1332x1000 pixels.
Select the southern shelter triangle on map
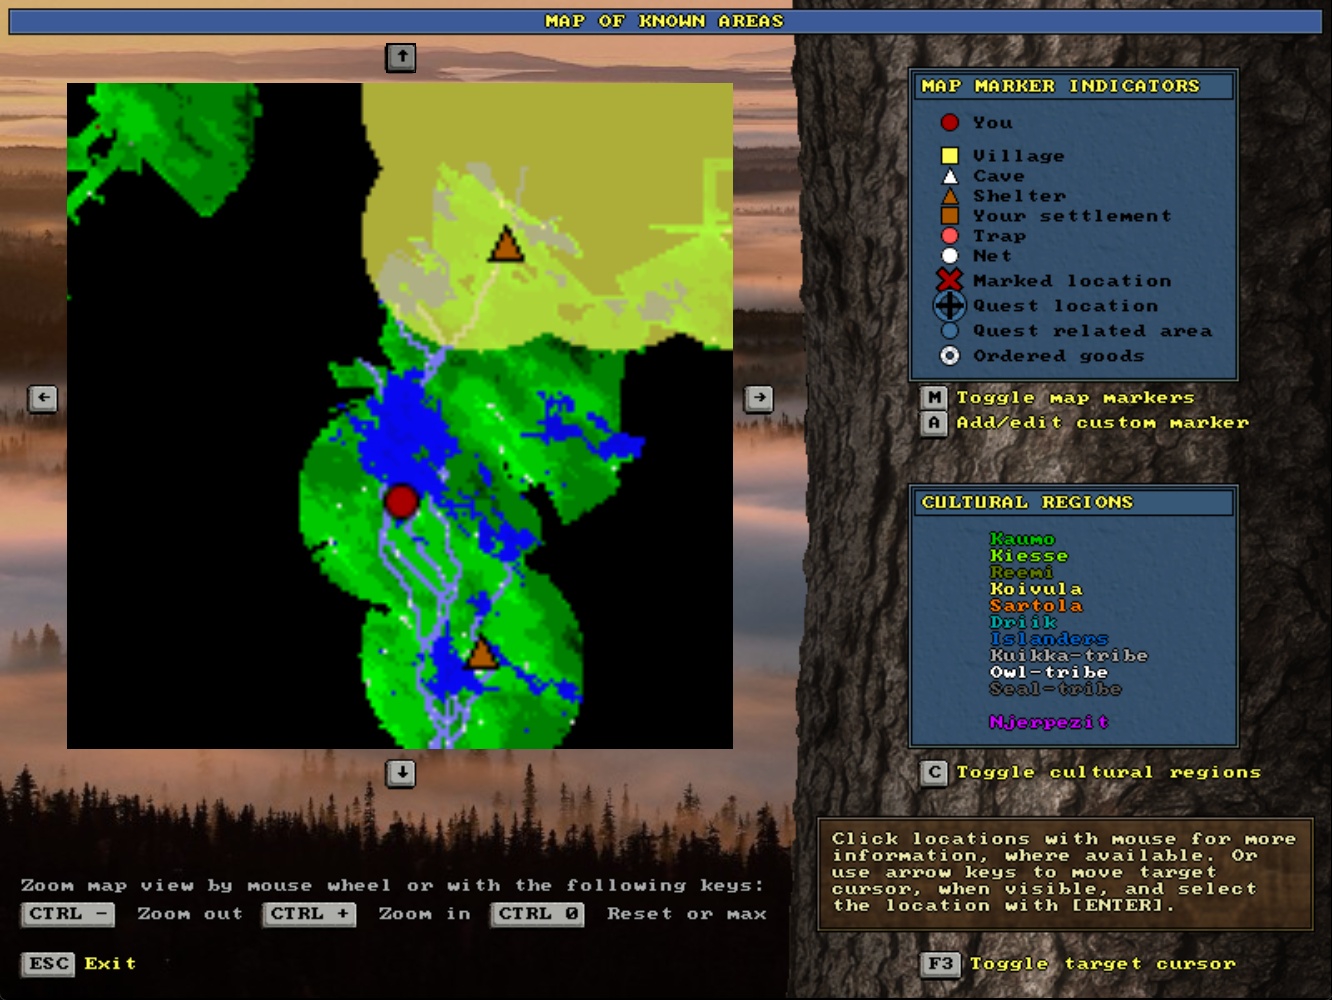point(482,653)
